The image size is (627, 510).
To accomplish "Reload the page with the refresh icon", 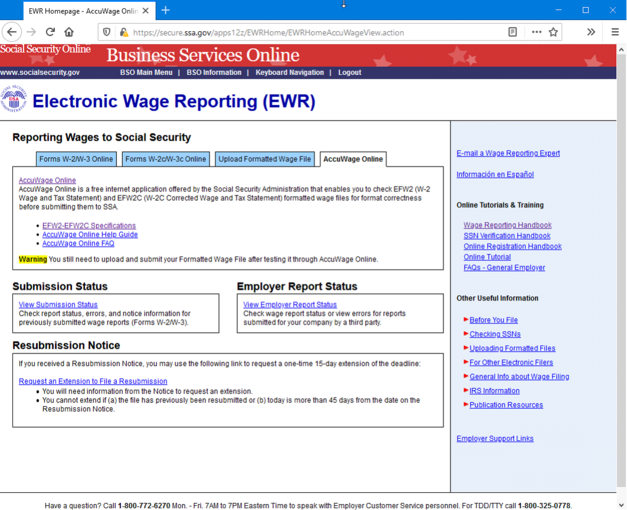I will pos(50,32).
